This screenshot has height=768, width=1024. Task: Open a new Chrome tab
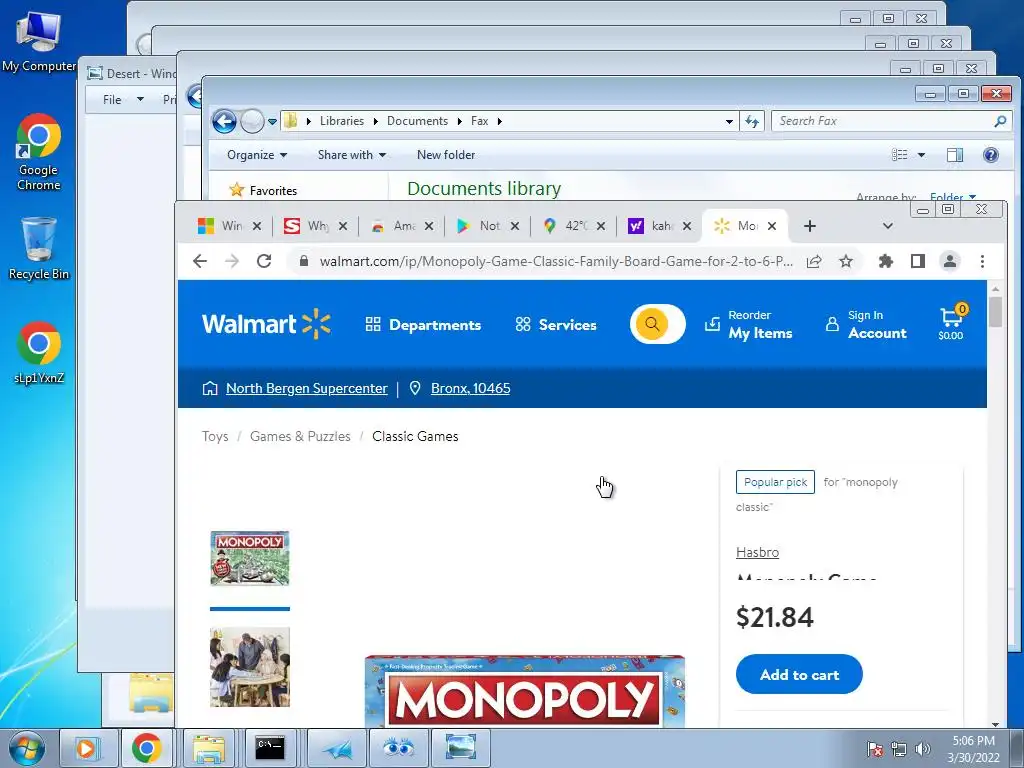[810, 226]
